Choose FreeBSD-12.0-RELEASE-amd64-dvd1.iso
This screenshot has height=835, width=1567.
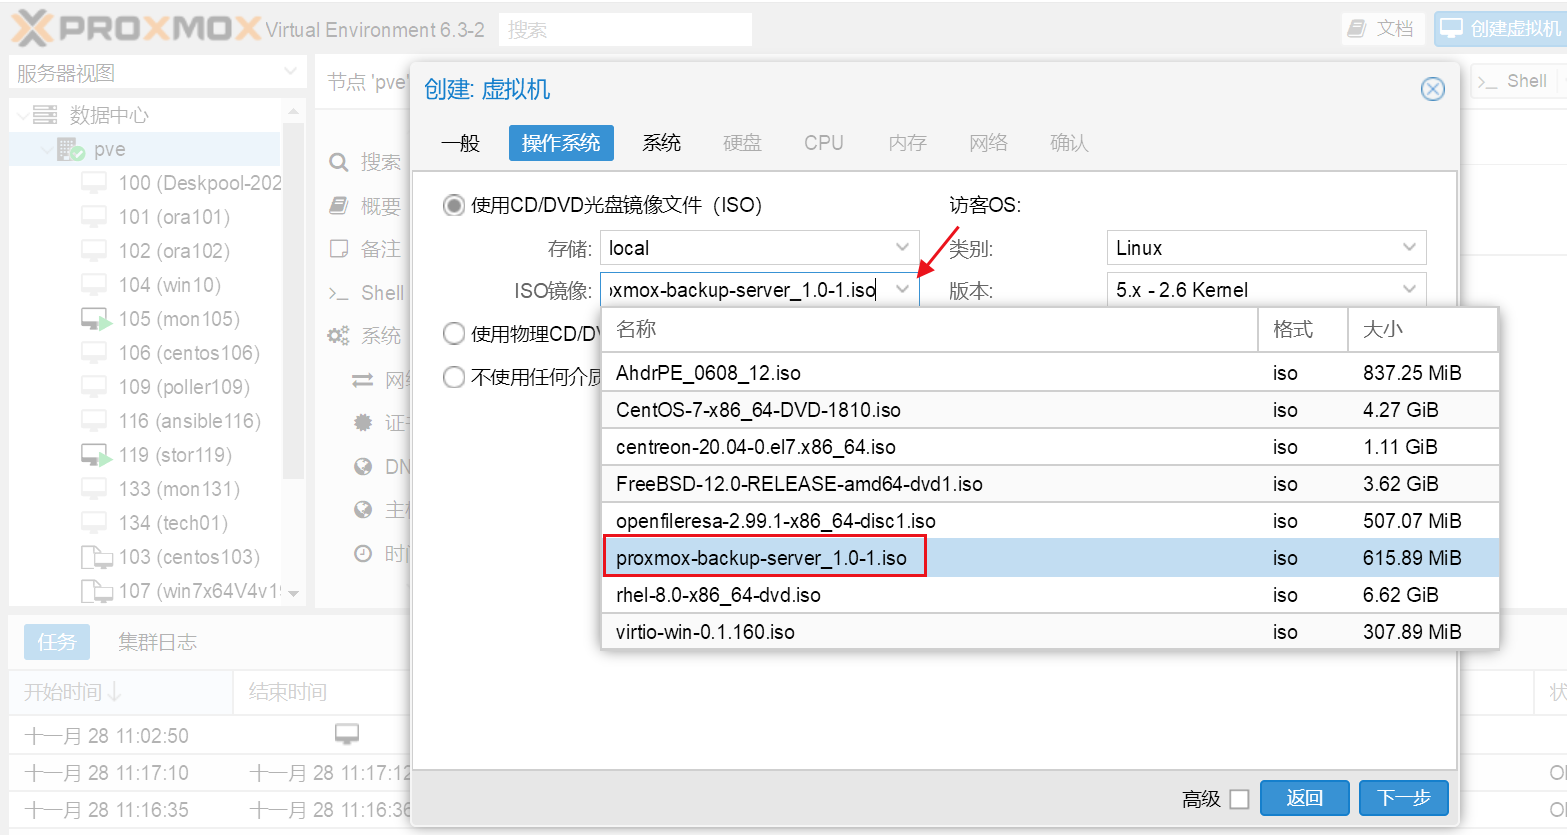point(1050,484)
